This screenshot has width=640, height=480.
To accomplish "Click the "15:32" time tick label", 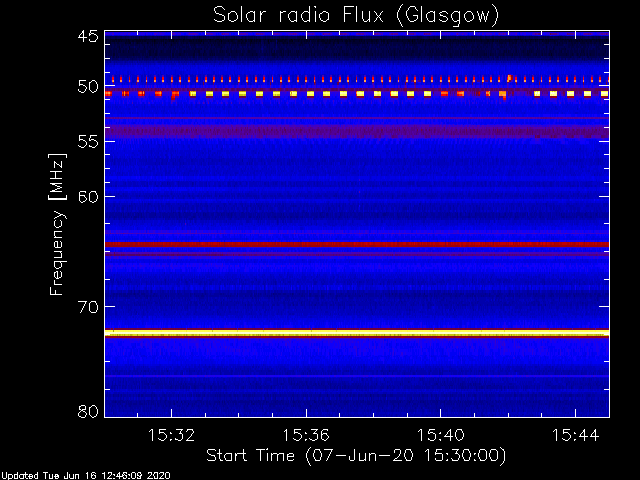I will pyautogui.click(x=171, y=435).
